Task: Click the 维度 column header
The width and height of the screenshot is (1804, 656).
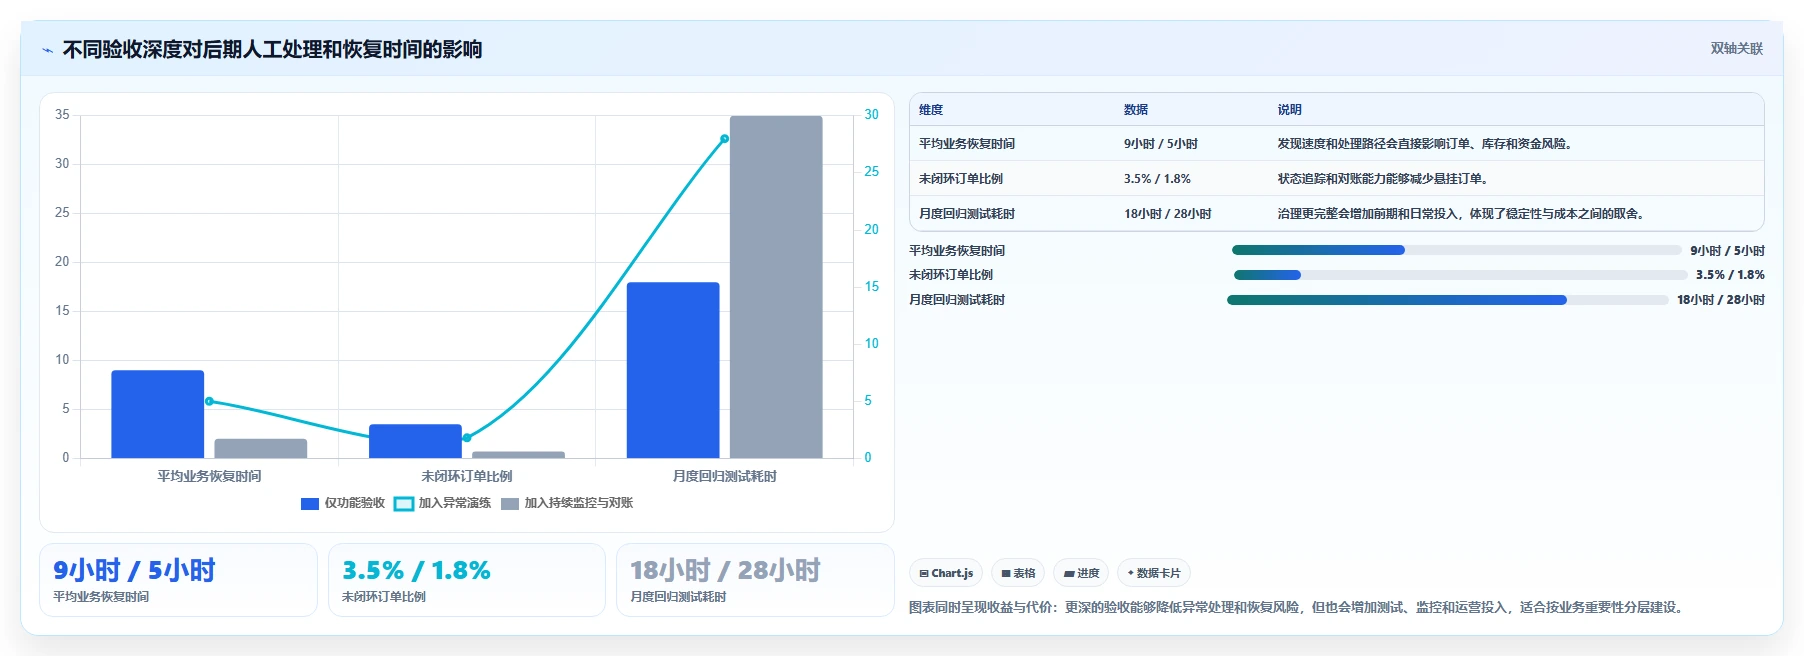Action: (931, 110)
